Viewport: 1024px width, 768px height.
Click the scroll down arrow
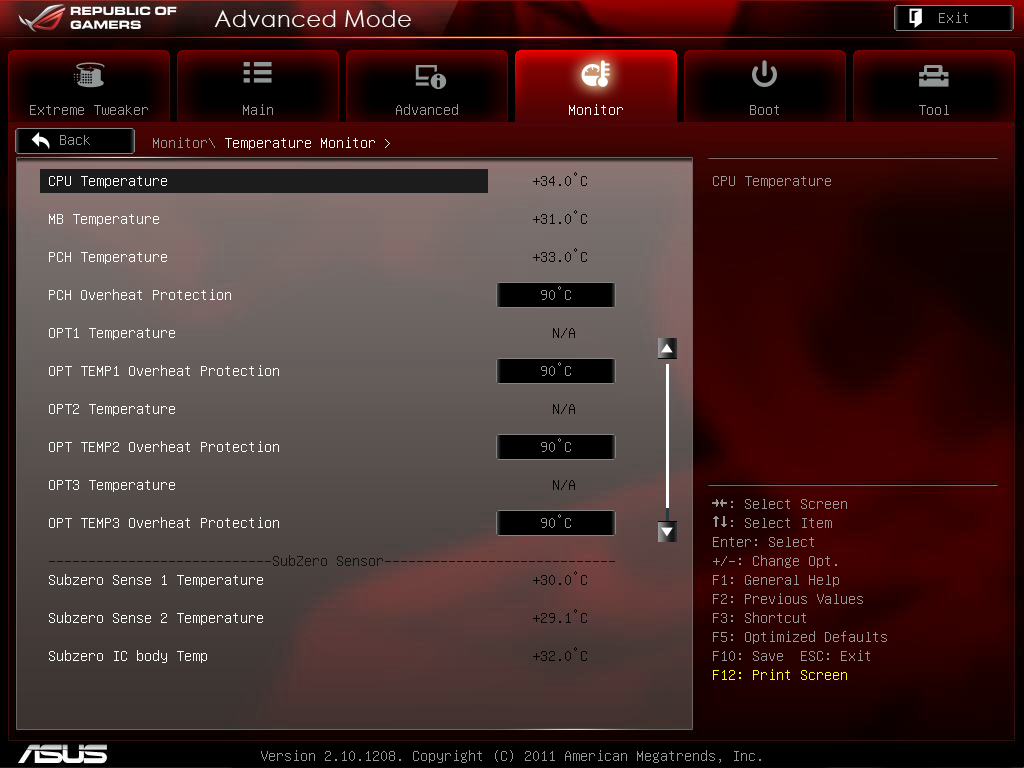click(667, 532)
